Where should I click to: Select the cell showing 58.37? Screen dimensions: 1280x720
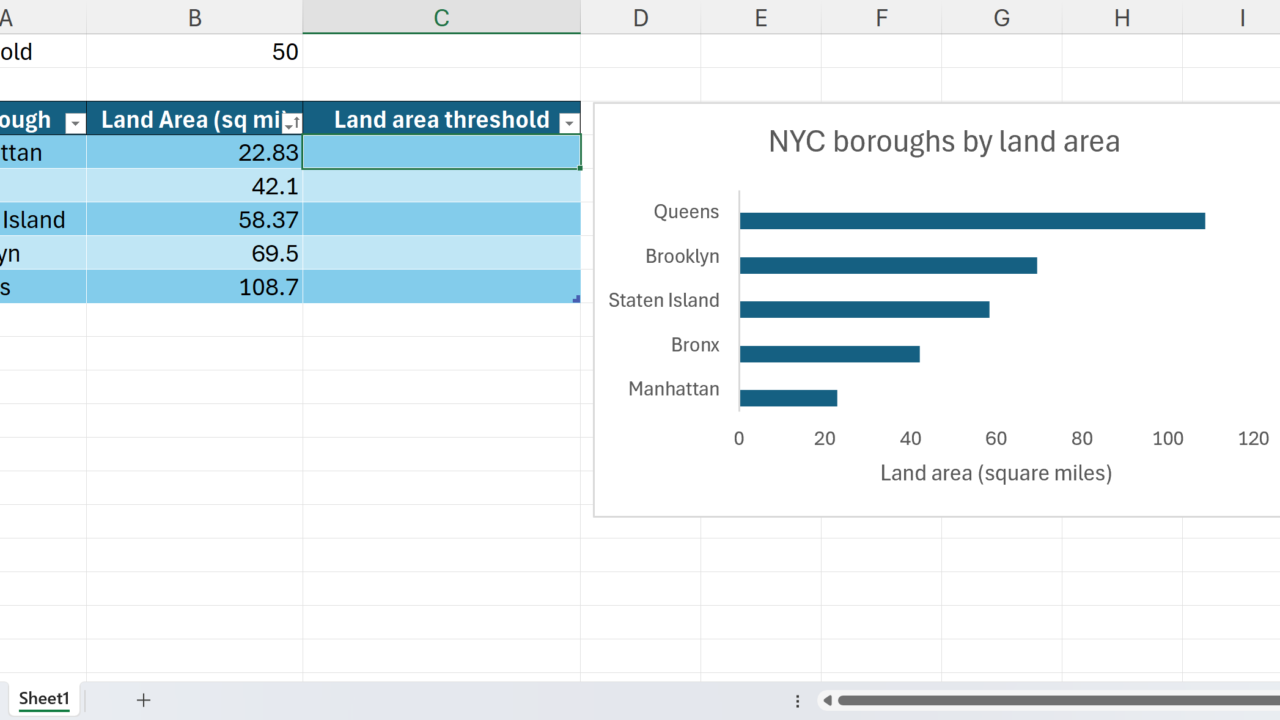(195, 220)
